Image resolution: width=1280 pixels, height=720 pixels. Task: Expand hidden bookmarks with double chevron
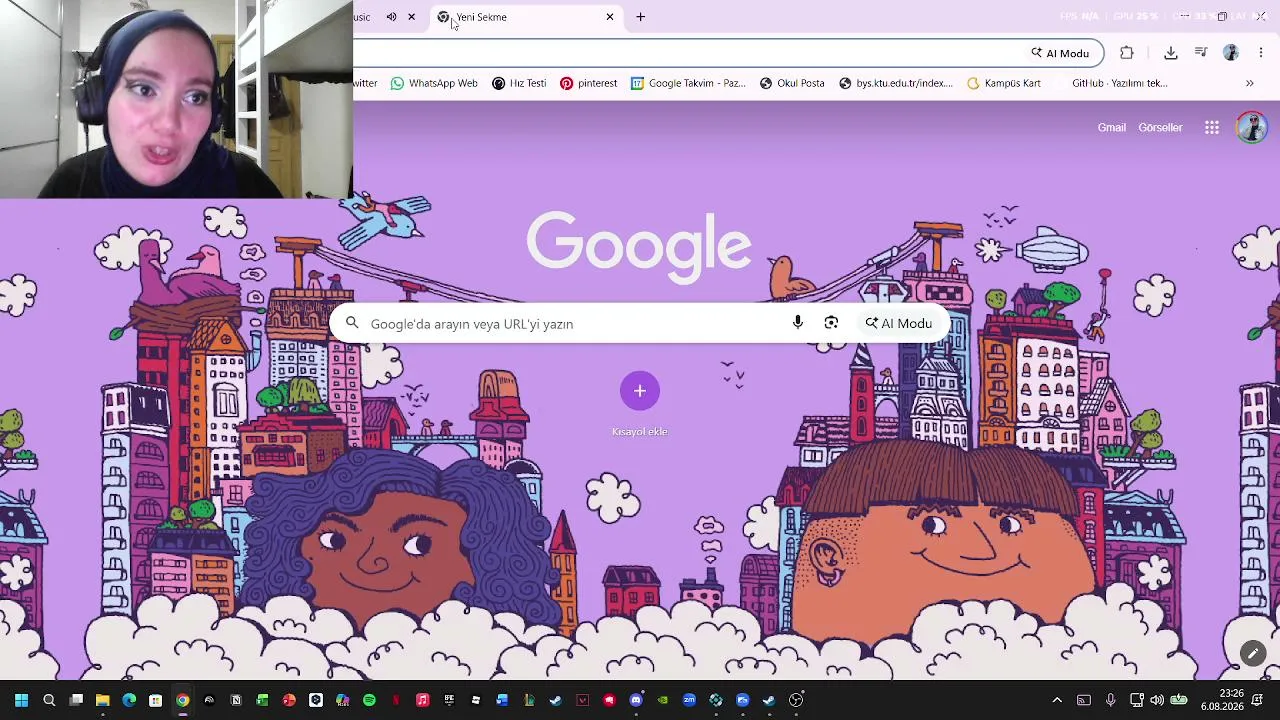(1250, 83)
